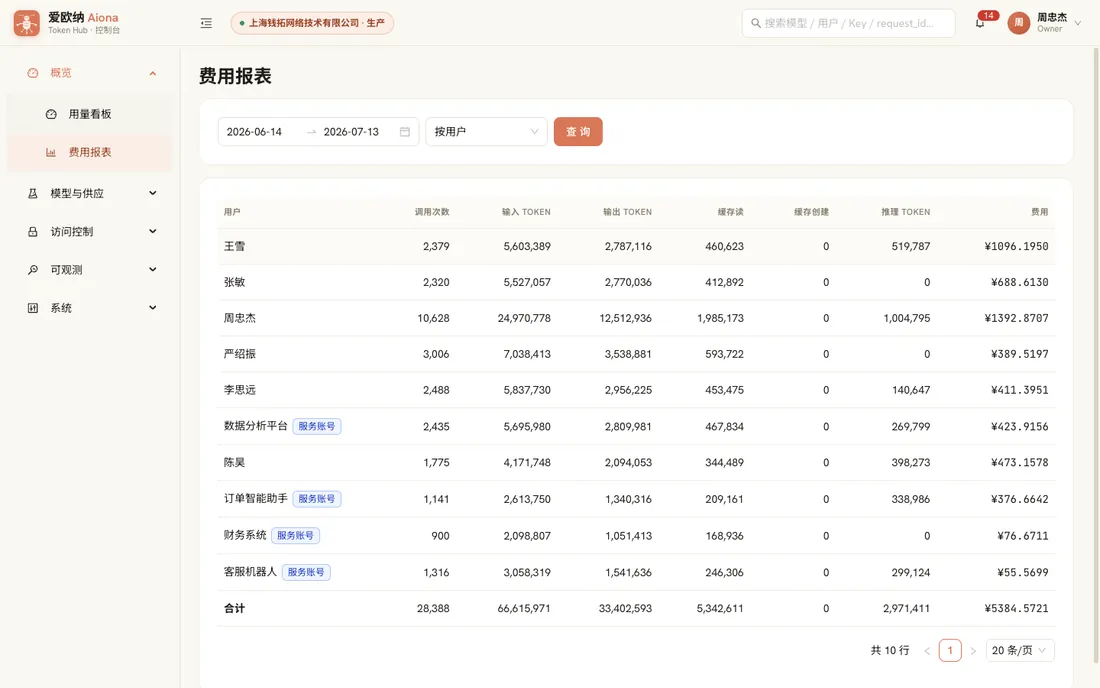Open the 可观测 sidebar menu

point(89,270)
